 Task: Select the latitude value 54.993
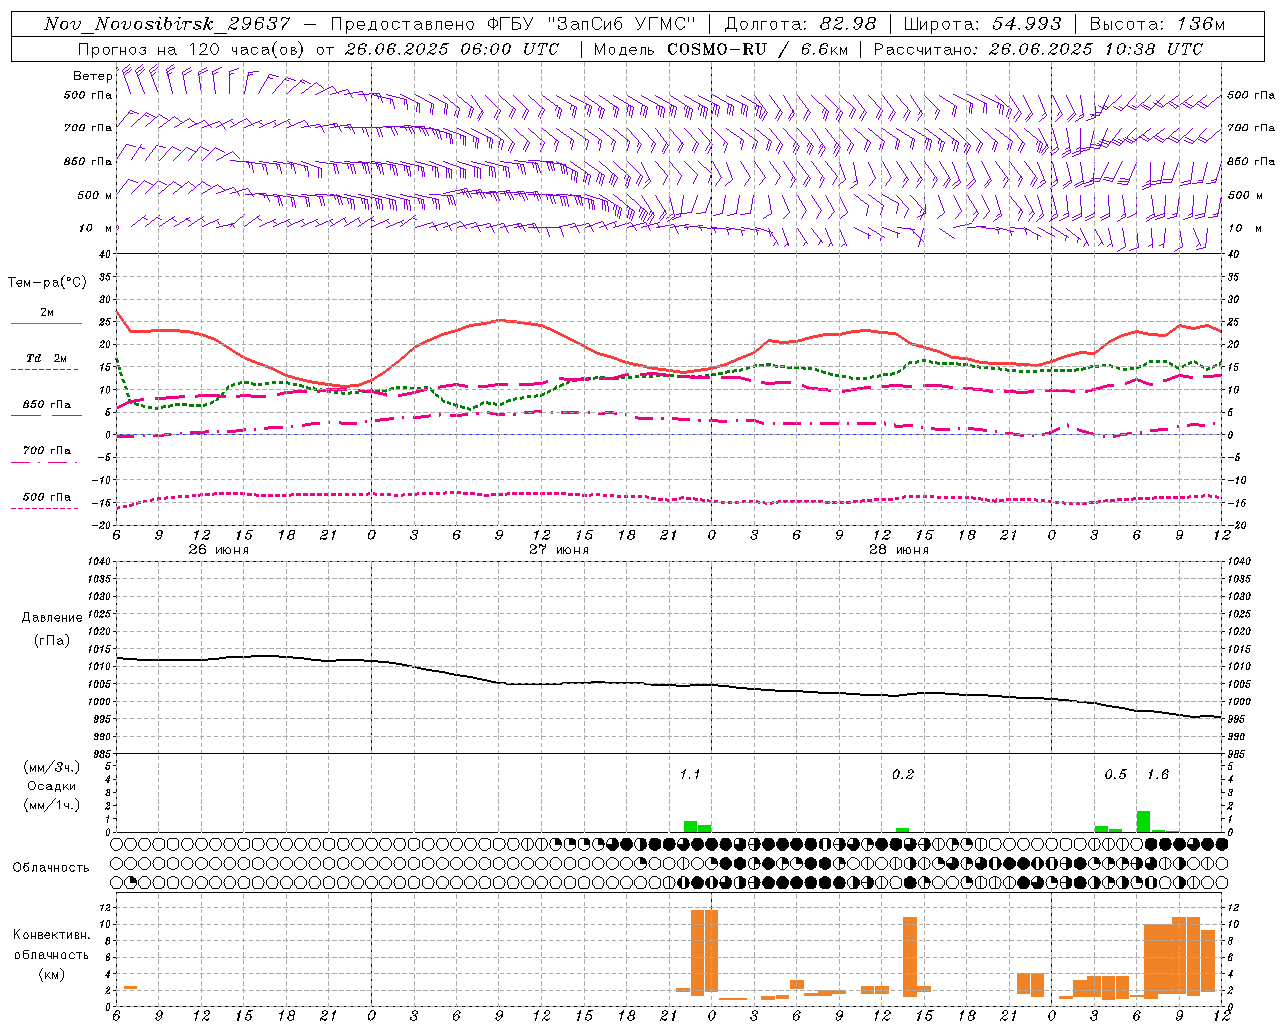click(x=1027, y=24)
